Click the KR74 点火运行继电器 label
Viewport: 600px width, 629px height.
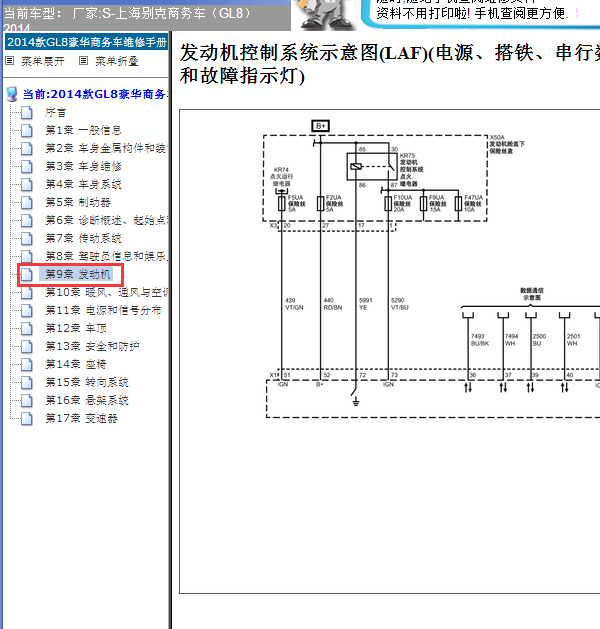282,177
